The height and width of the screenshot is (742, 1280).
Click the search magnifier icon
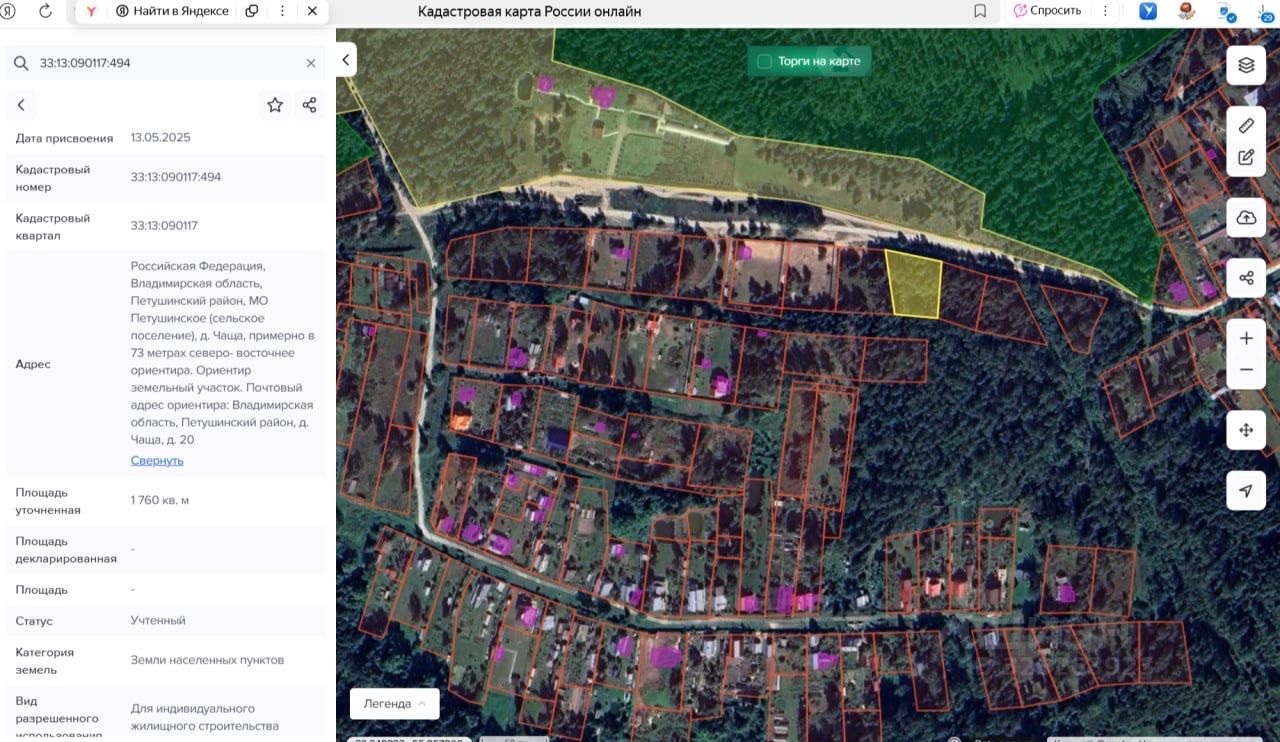pyautogui.click(x=21, y=63)
